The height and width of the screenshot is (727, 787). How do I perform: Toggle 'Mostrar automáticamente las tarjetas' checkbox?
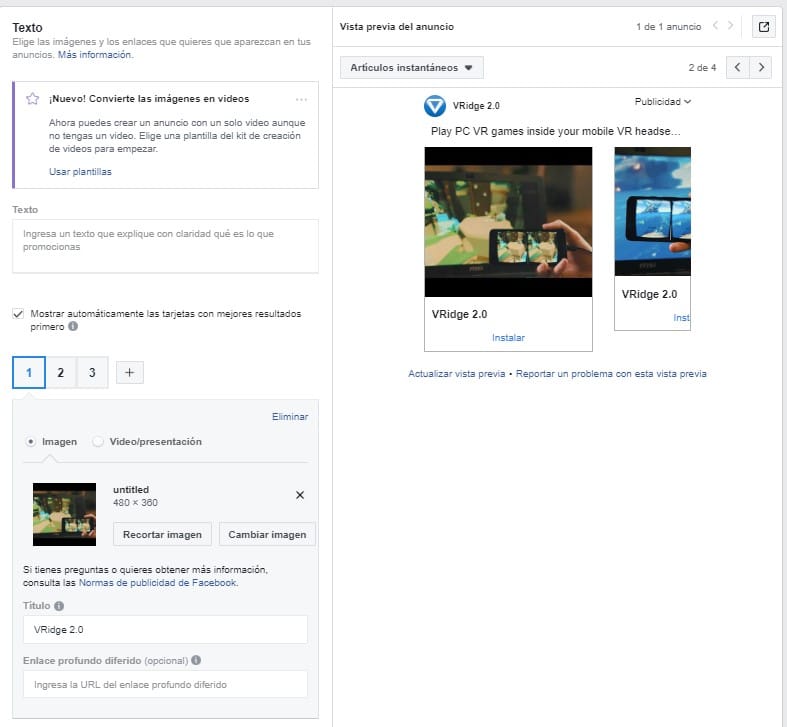click(18, 314)
